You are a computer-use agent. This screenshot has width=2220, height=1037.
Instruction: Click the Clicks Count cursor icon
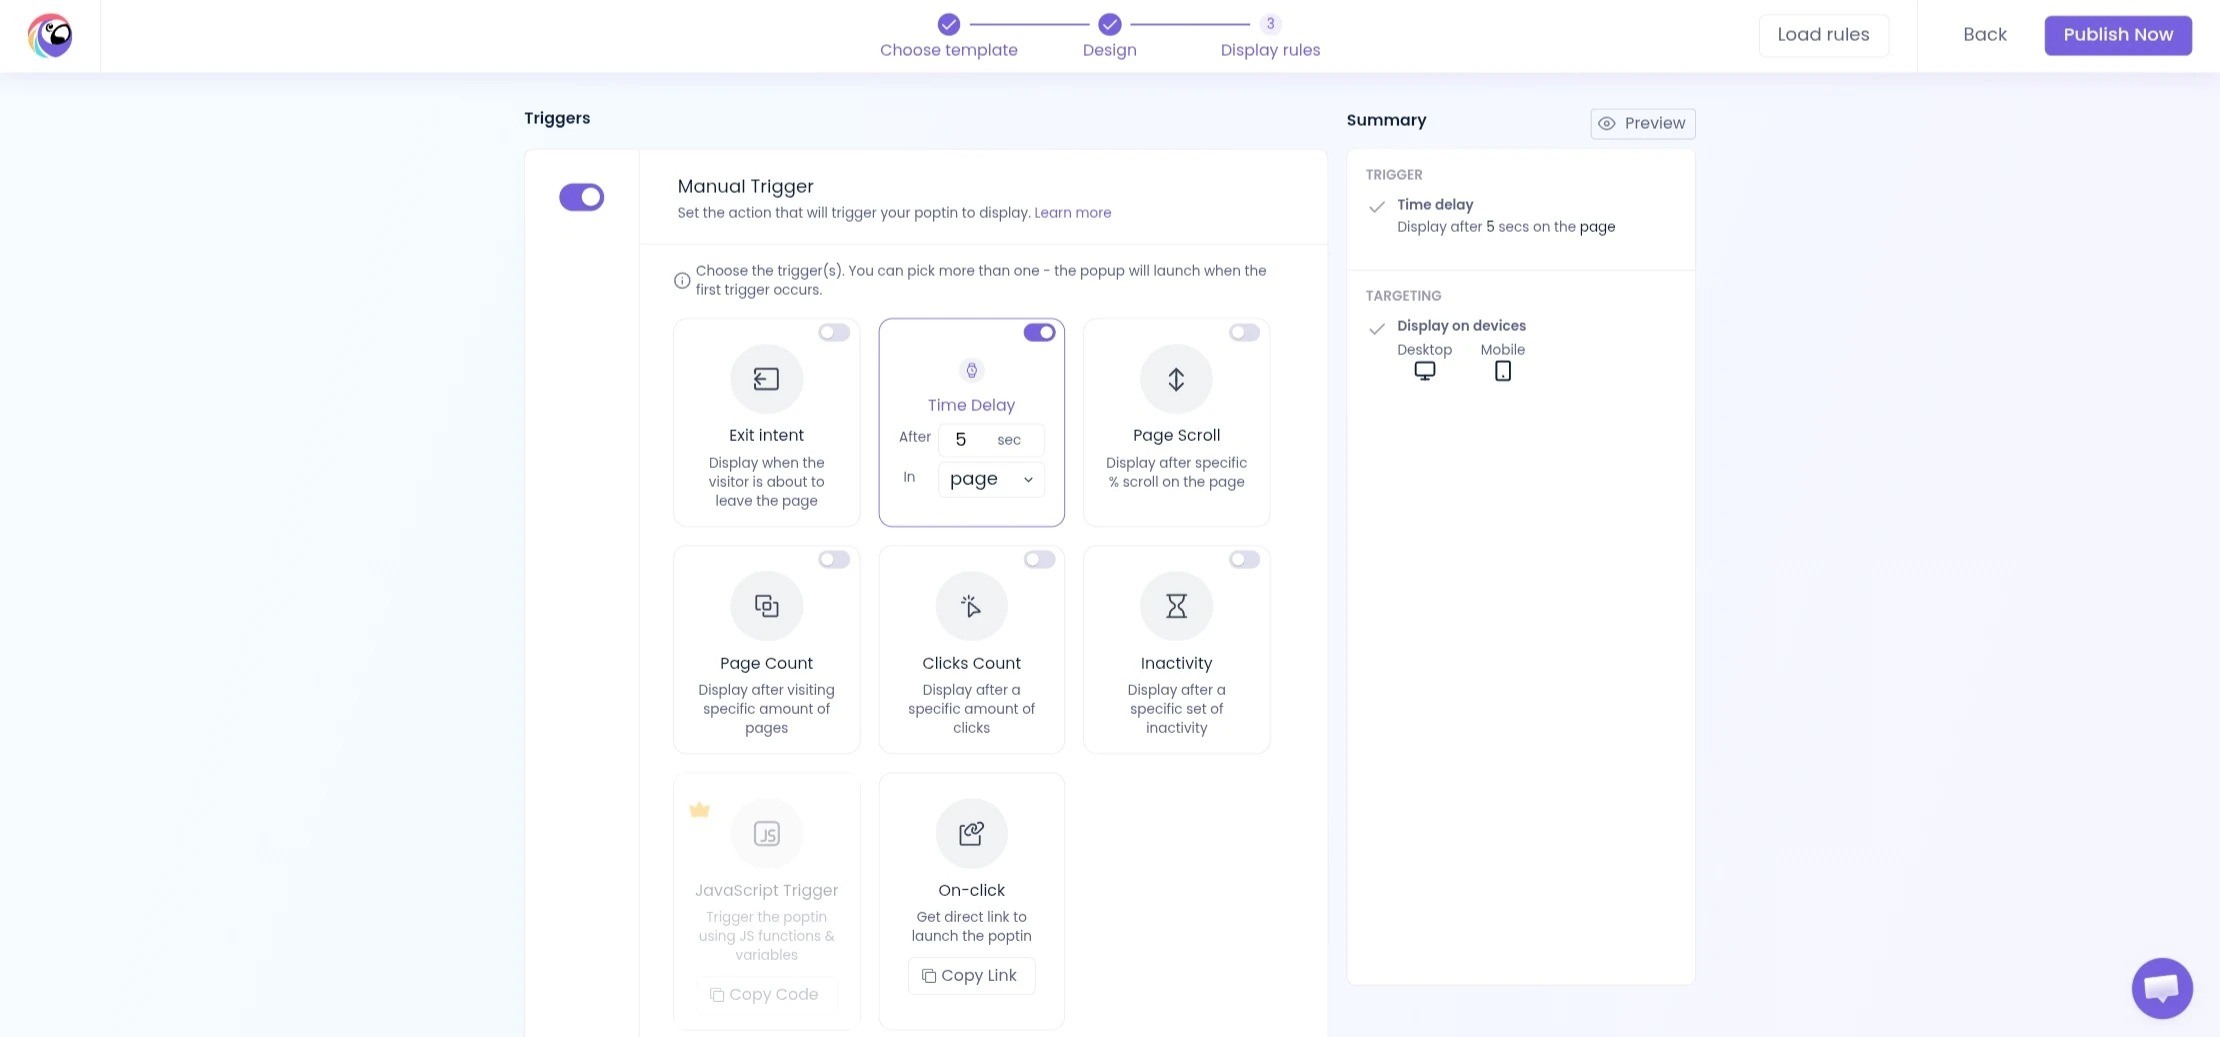pyautogui.click(x=971, y=606)
